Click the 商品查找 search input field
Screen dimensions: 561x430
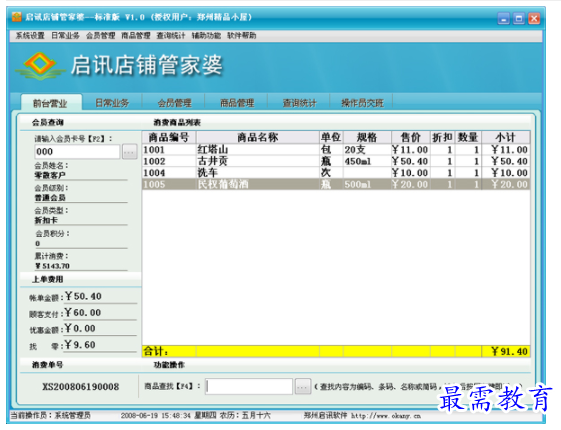click(249, 387)
